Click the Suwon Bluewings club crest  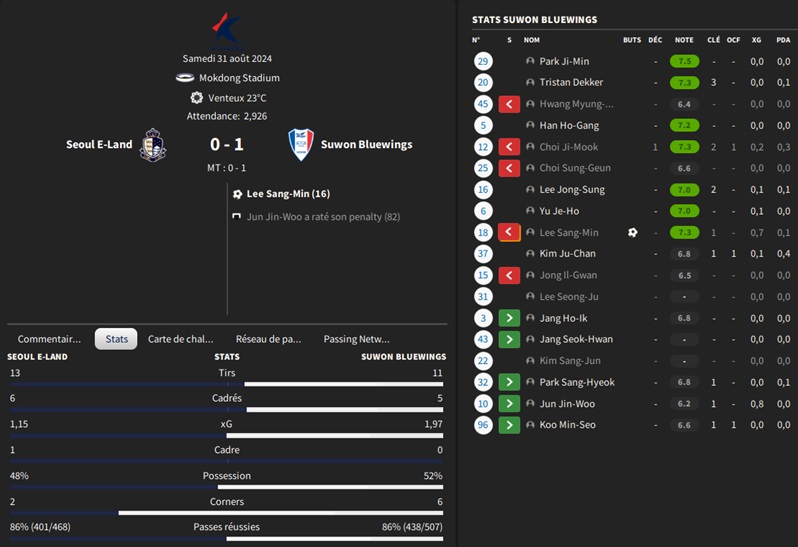[x=300, y=144]
